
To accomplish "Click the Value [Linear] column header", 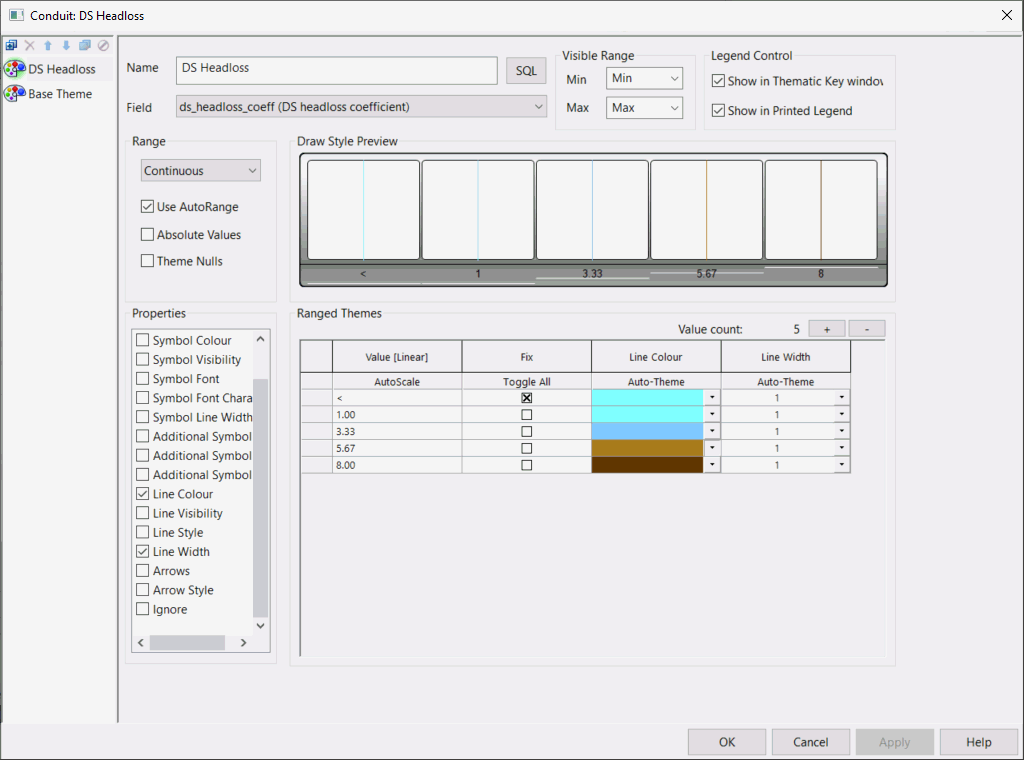I will [x=397, y=356].
